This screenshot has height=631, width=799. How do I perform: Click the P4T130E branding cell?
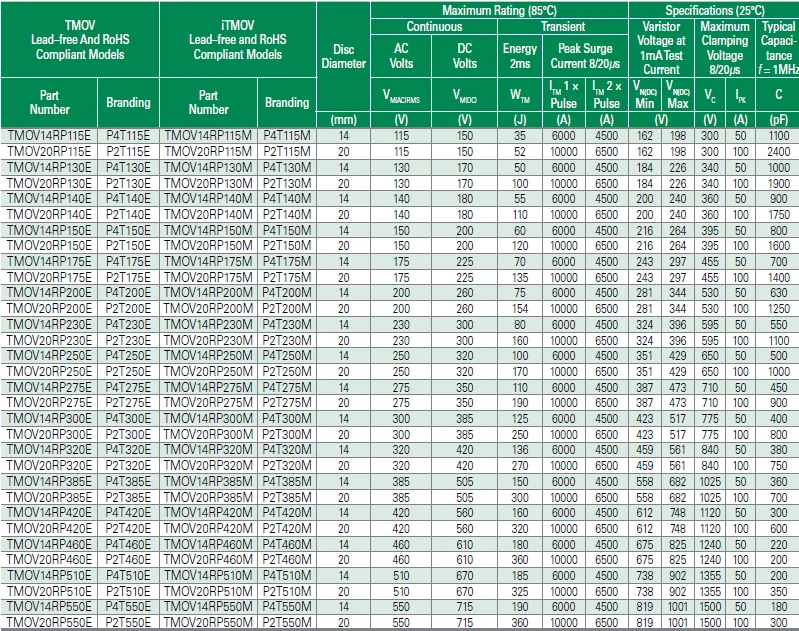[x=128, y=166]
